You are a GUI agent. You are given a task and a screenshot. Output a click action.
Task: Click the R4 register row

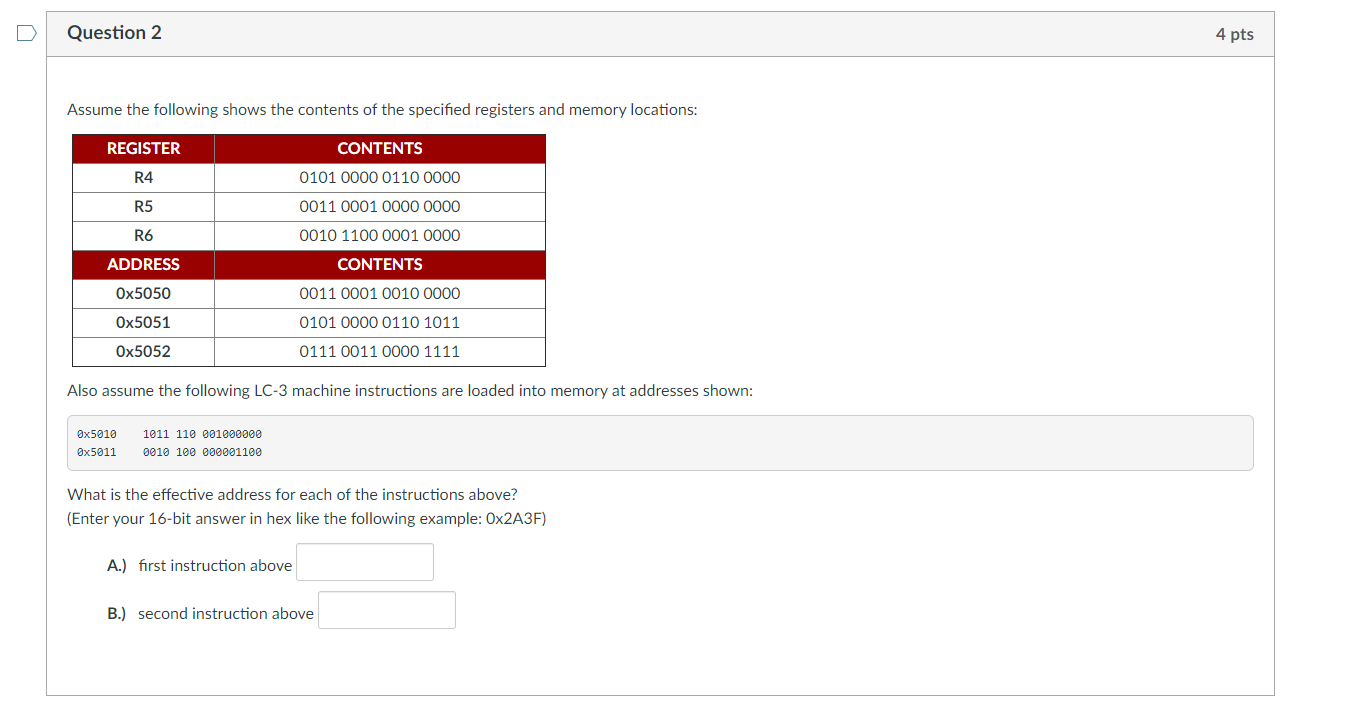143,177
